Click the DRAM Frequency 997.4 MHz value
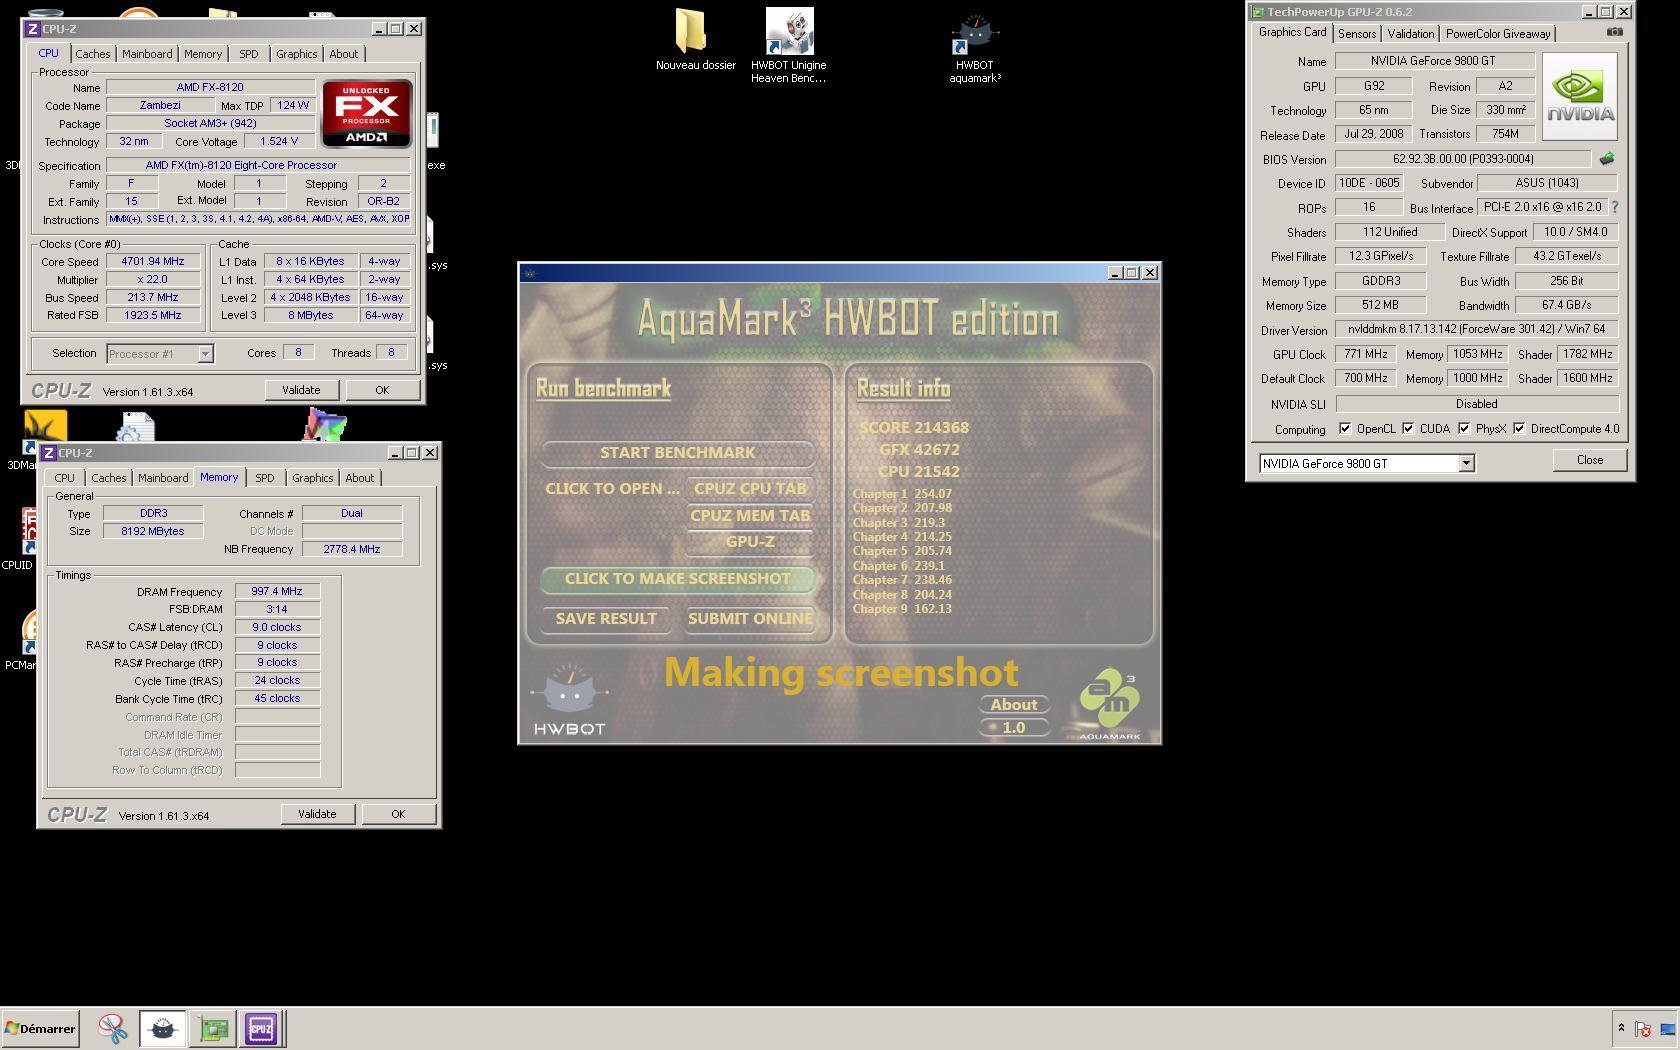This screenshot has height=1050, width=1680. (277, 591)
